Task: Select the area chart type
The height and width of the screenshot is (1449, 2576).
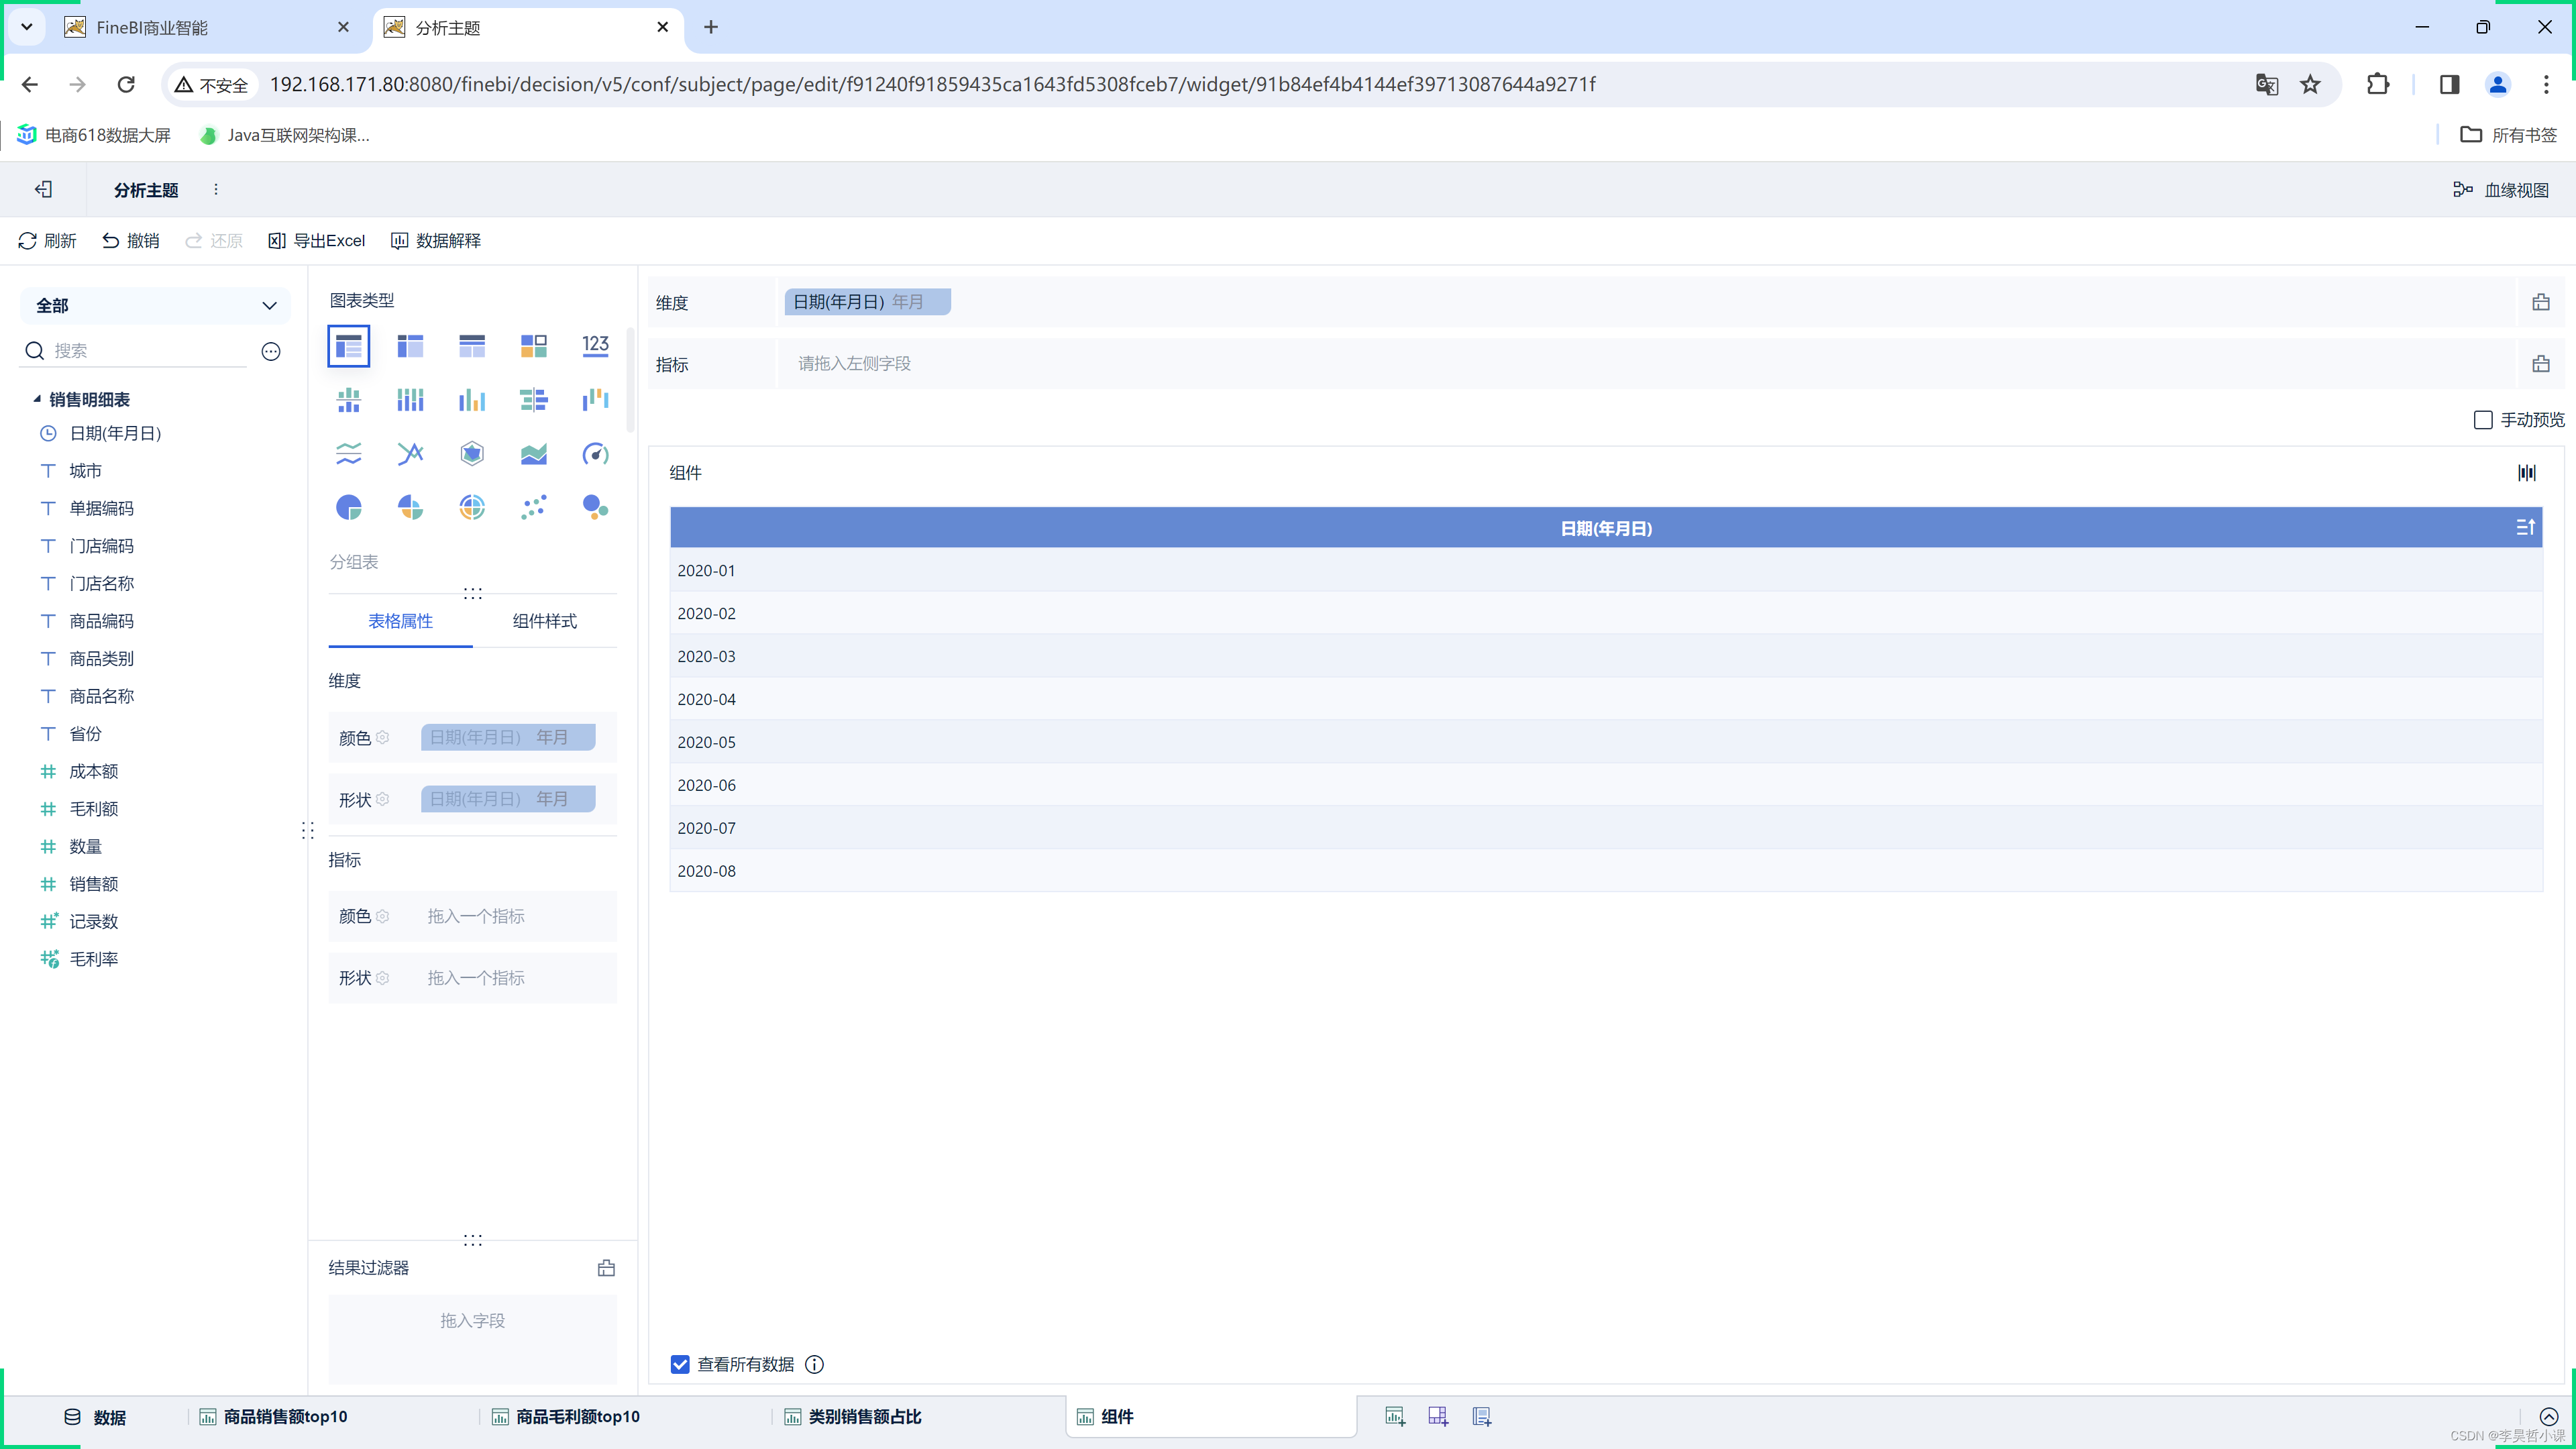Action: pos(534,454)
